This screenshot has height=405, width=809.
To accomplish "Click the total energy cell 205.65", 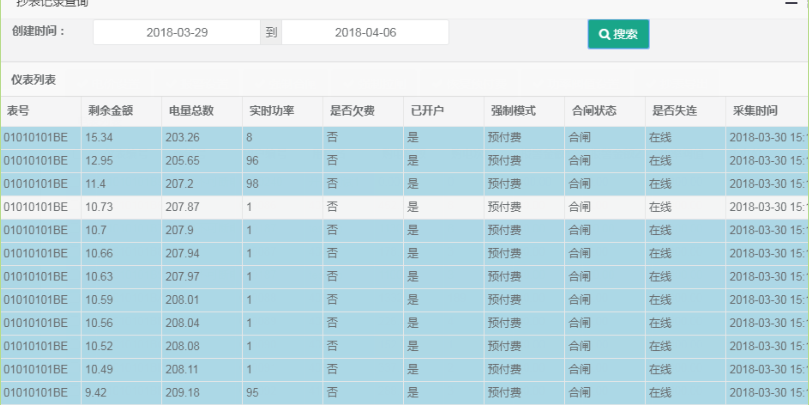I will point(183,160).
